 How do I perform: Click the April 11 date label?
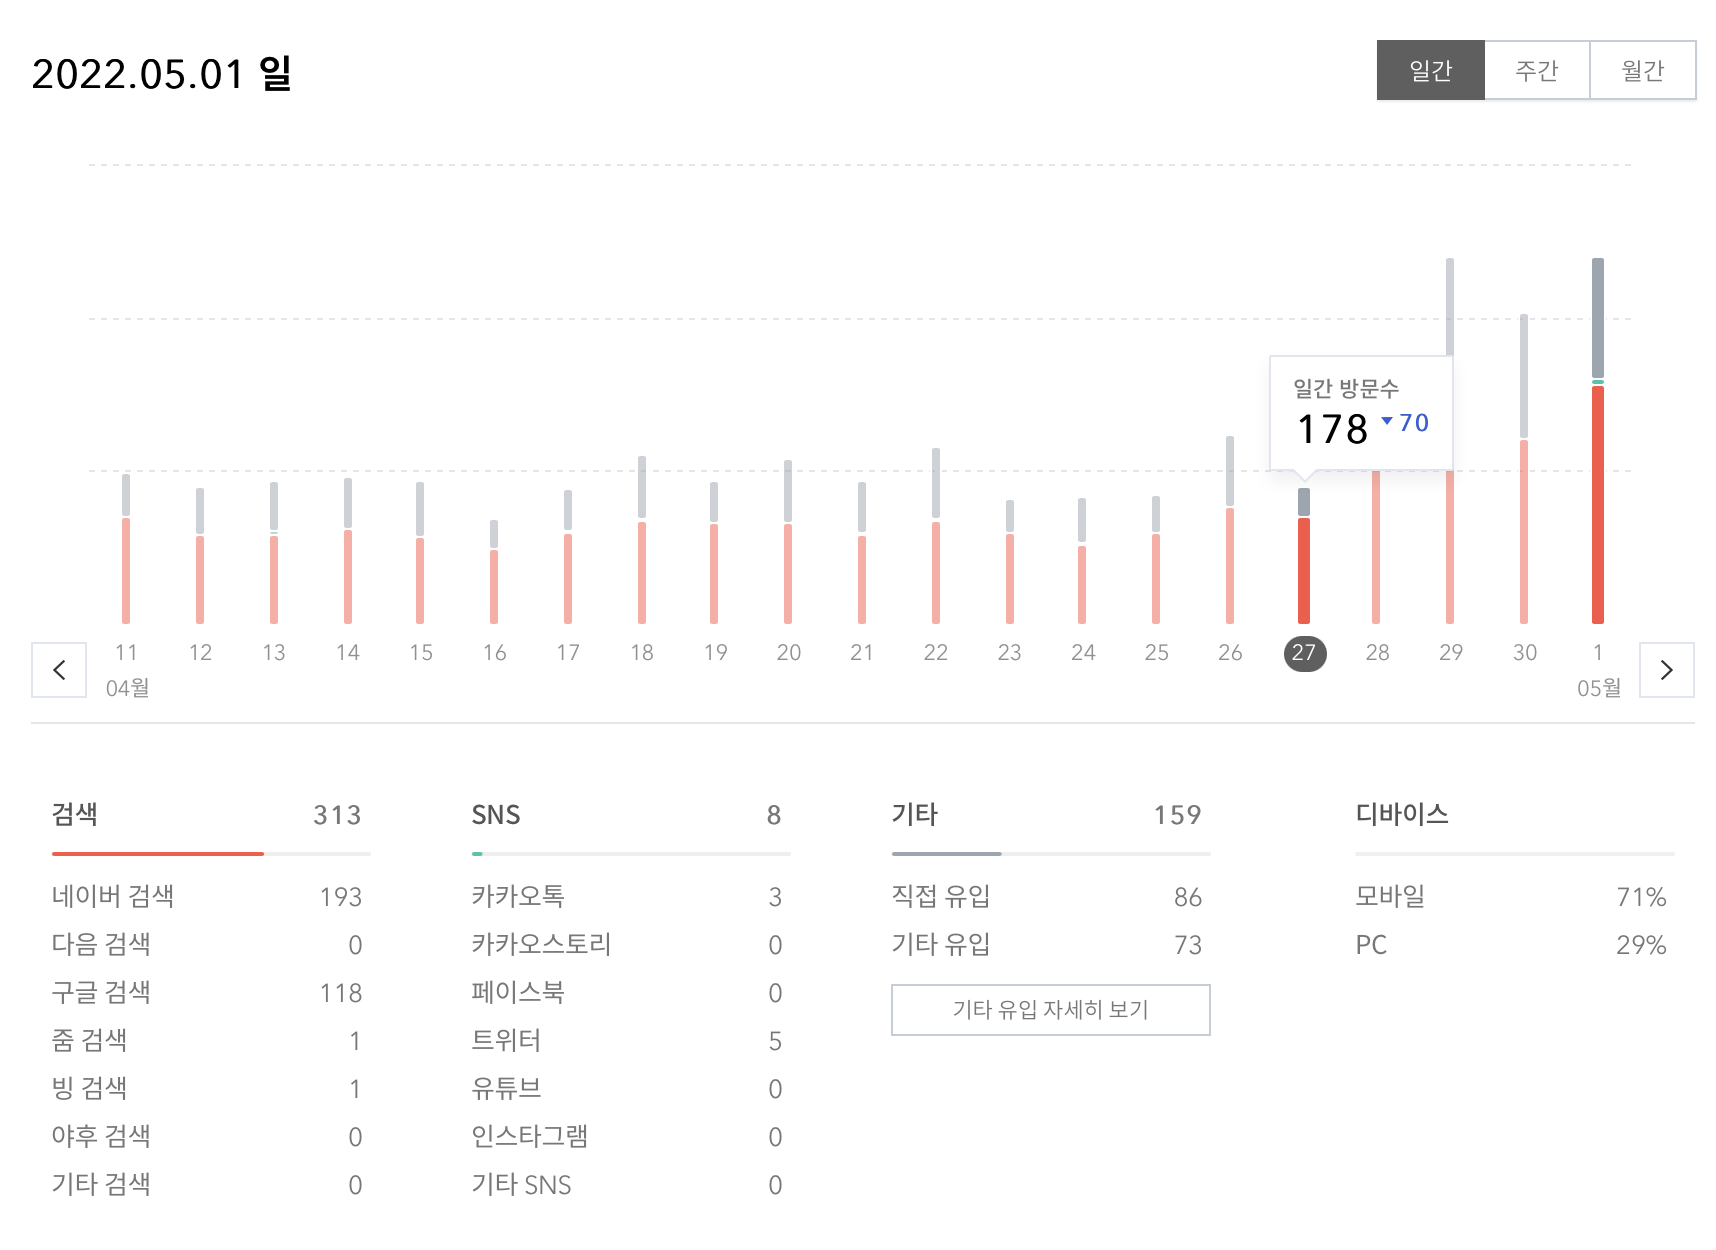tap(126, 652)
